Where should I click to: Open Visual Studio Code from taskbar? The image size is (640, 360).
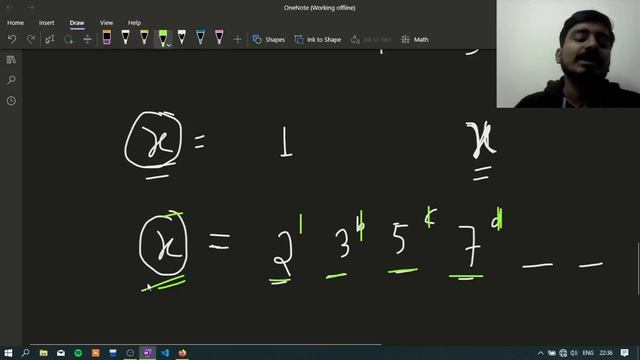pos(165,353)
